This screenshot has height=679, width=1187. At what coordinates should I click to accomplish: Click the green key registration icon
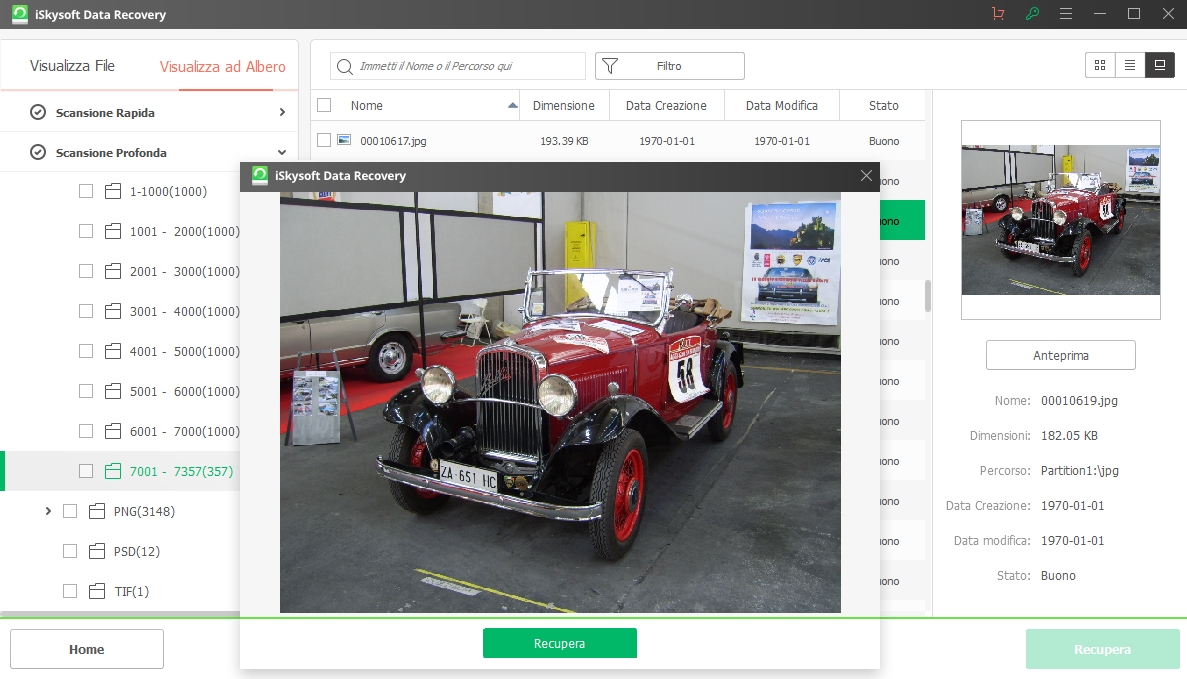coord(1032,14)
